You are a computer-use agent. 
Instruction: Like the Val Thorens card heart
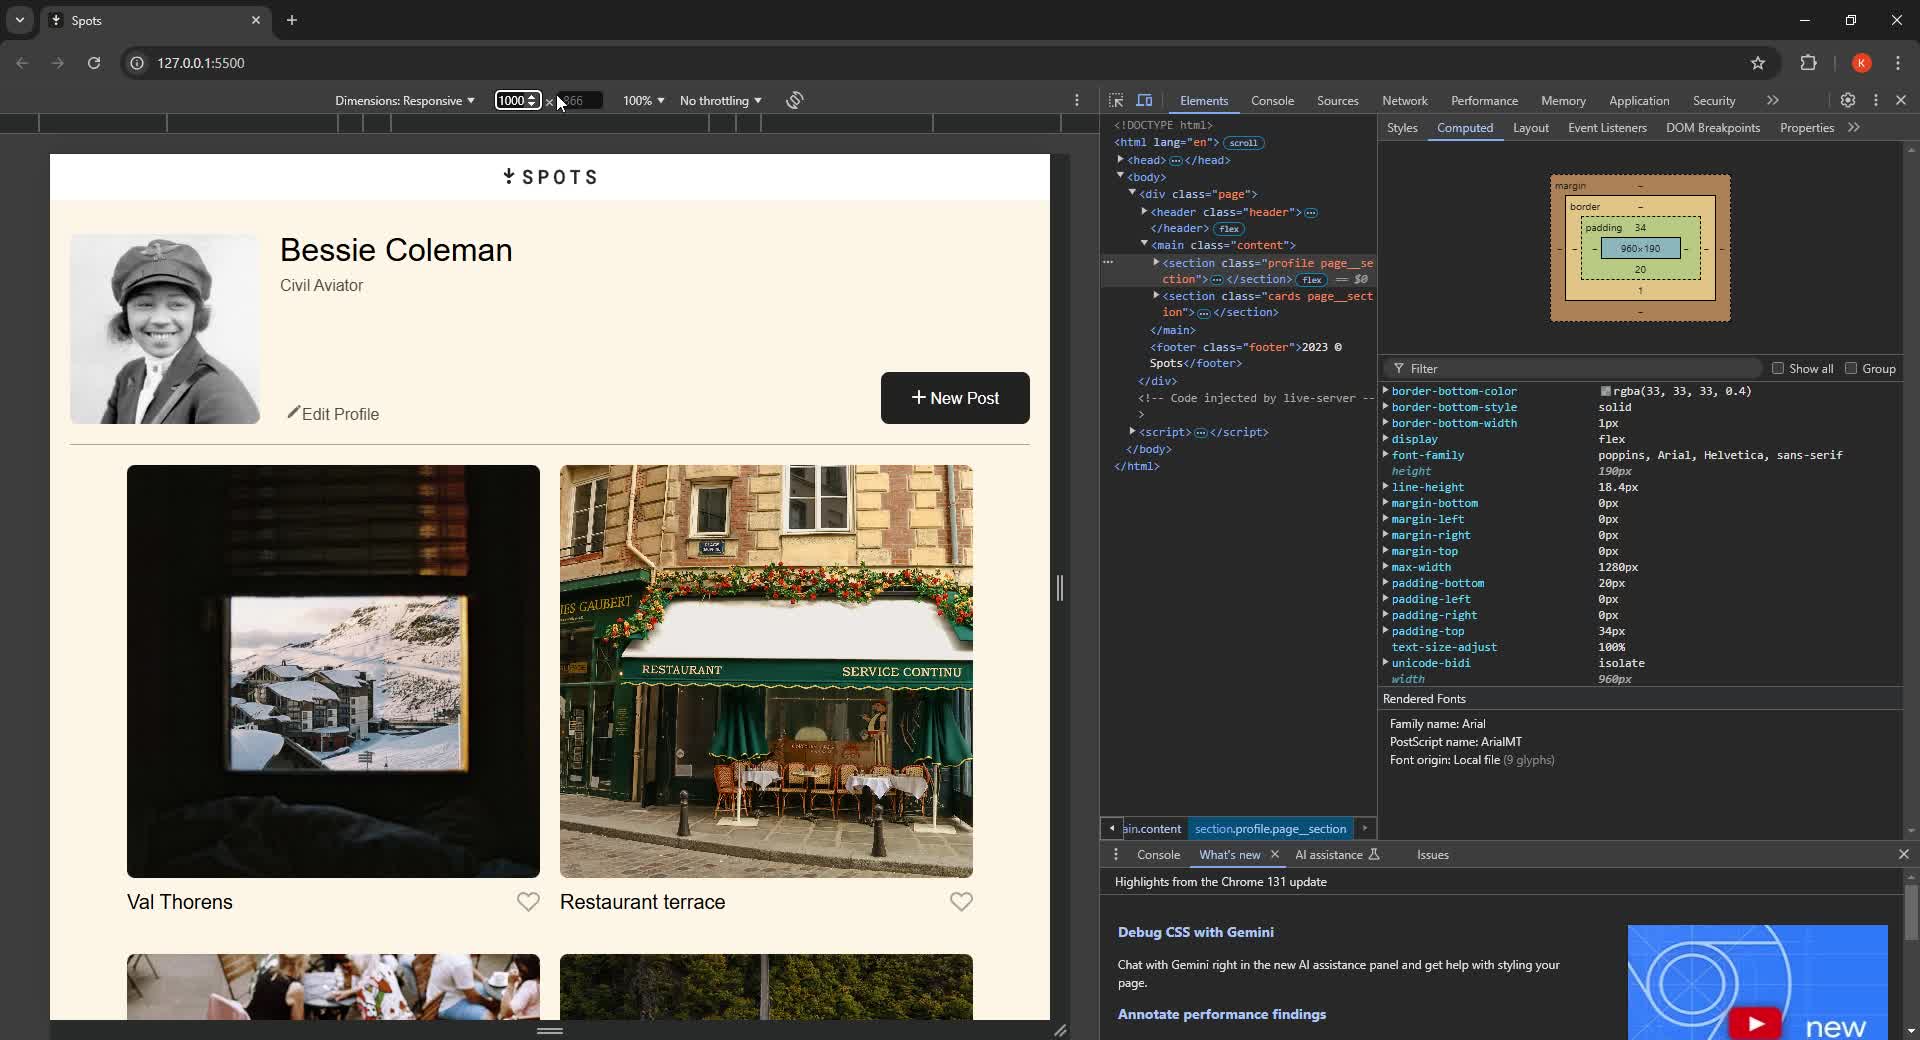(x=528, y=902)
